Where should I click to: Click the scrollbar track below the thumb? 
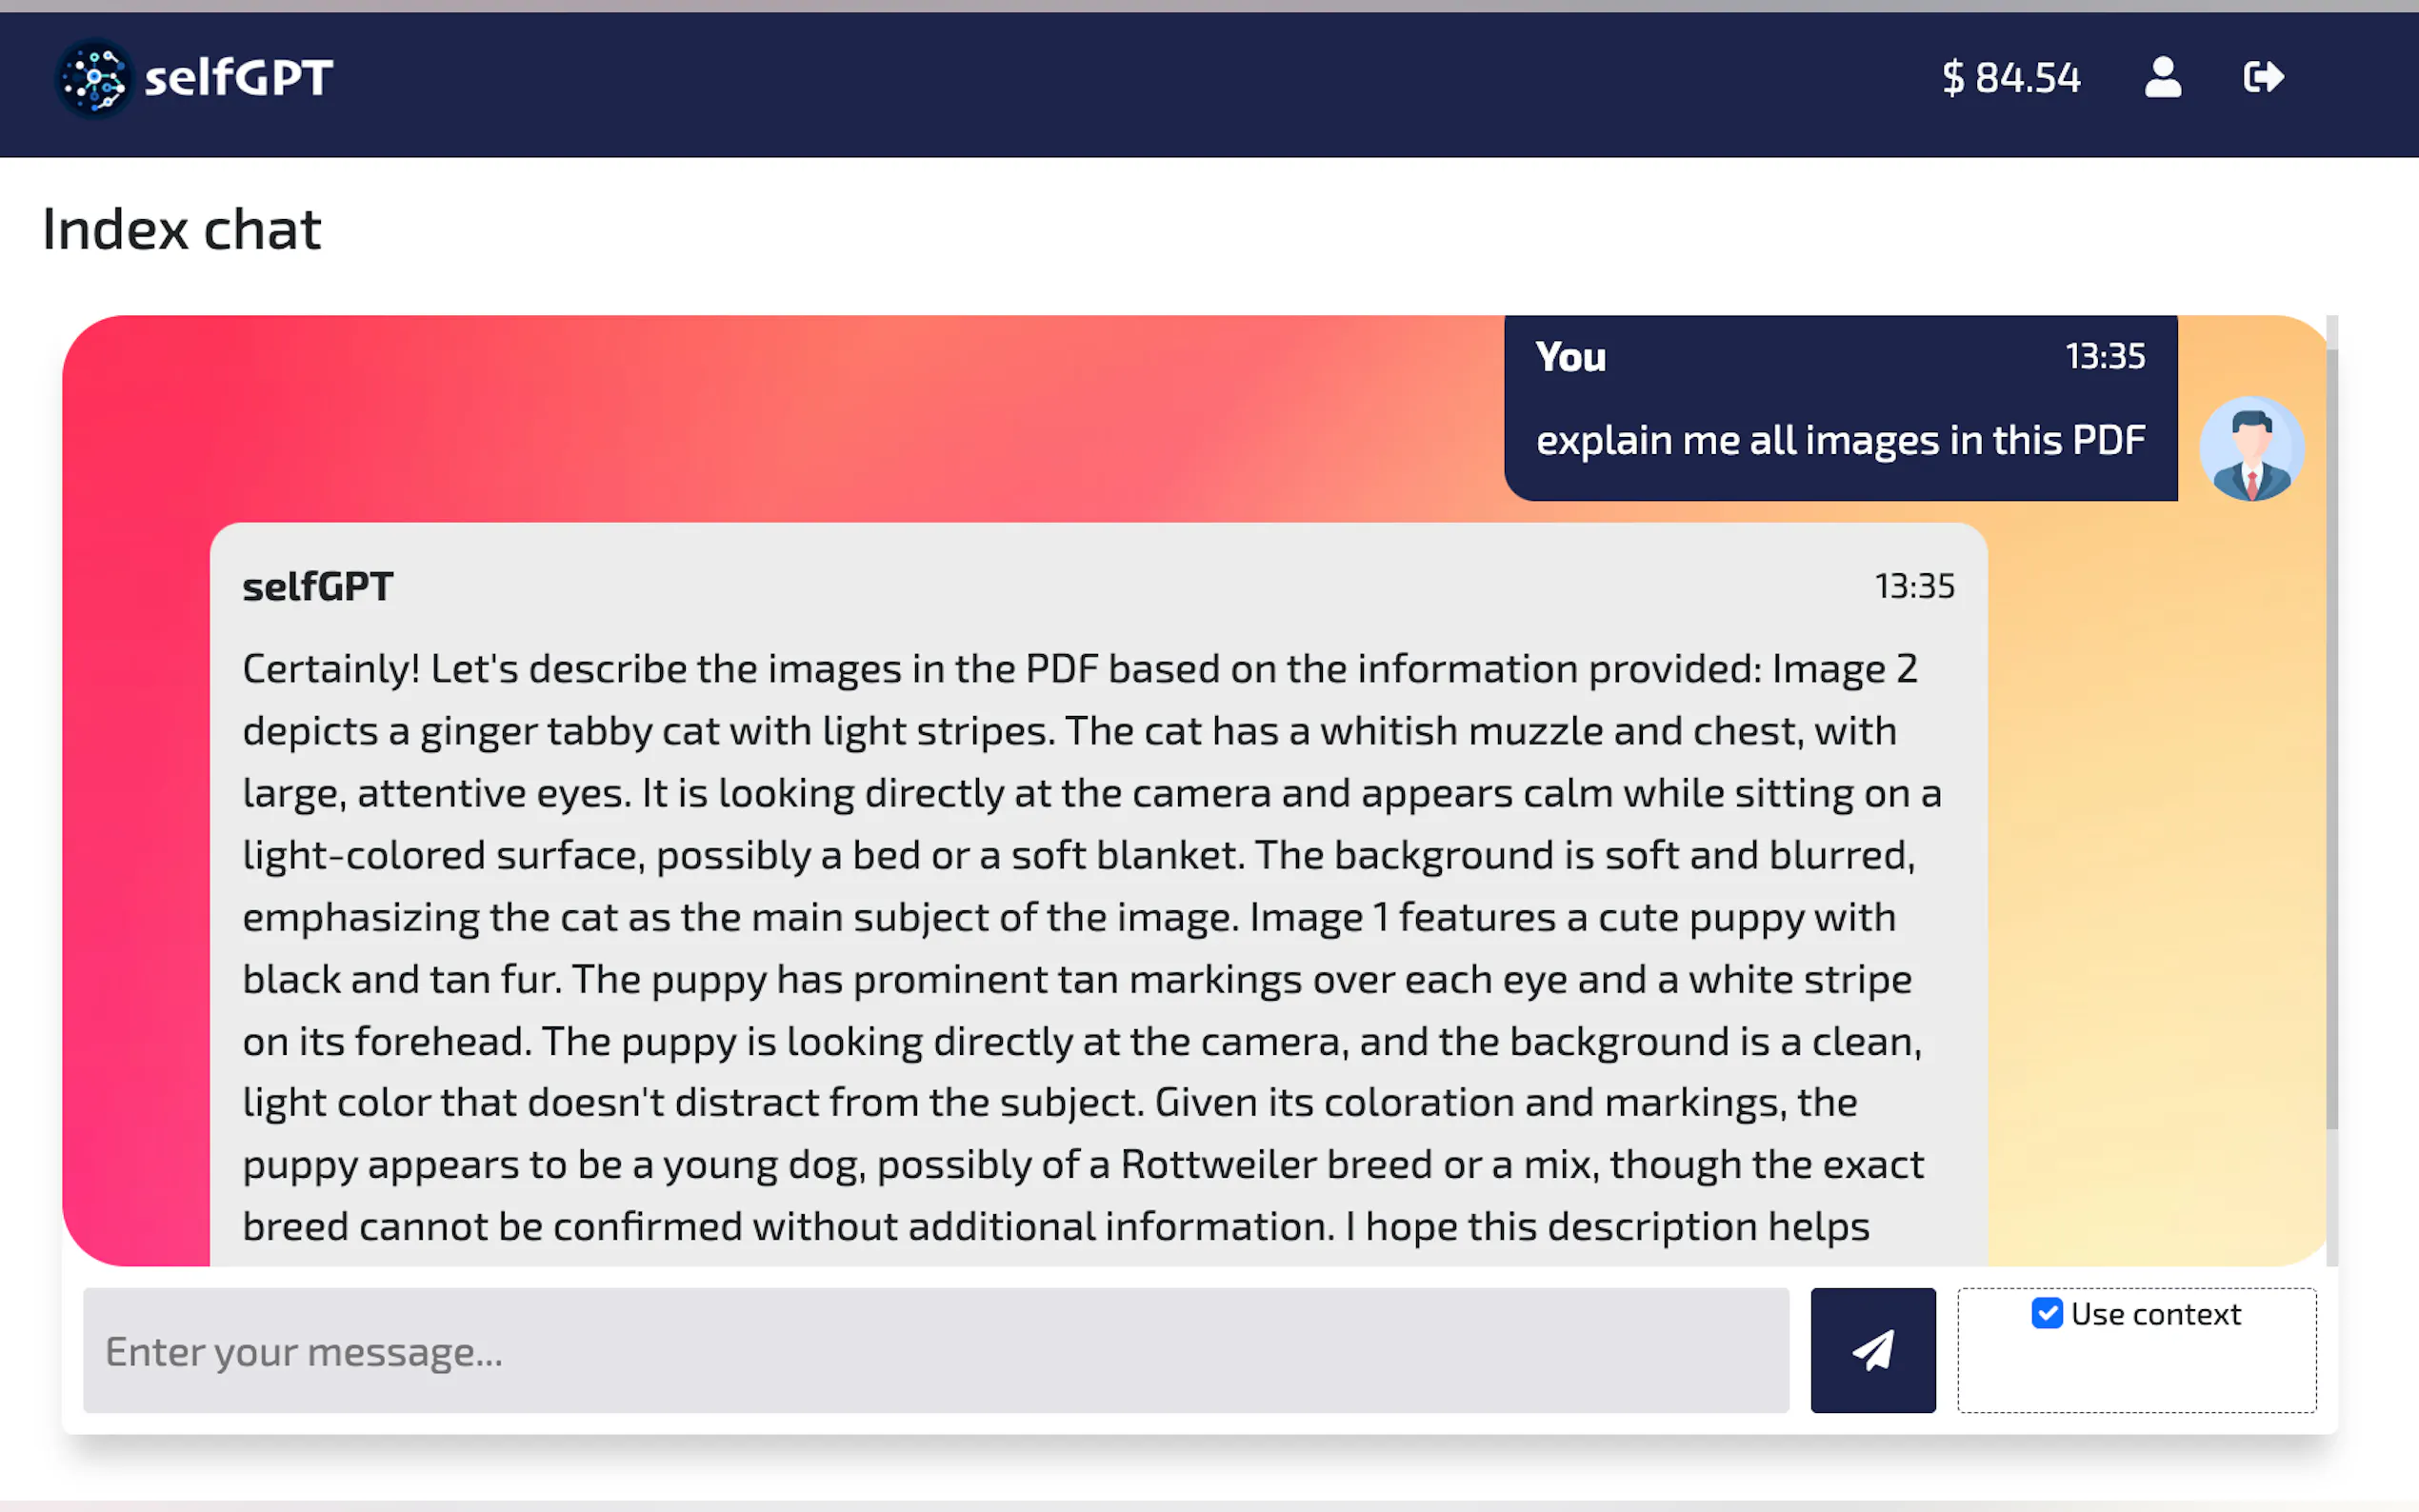tap(2331, 1200)
